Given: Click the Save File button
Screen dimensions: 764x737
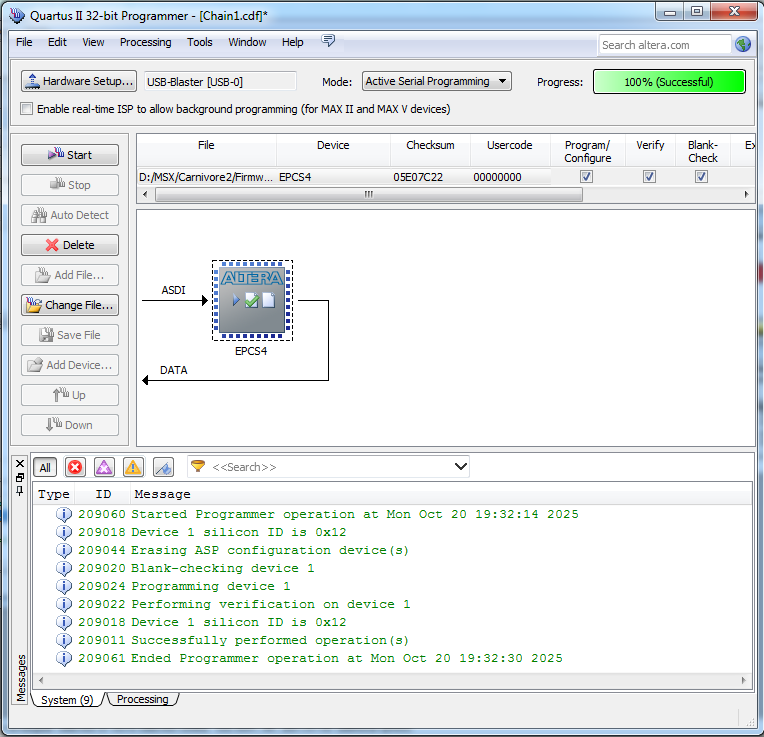Looking at the screenshot, I should click(70, 335).
